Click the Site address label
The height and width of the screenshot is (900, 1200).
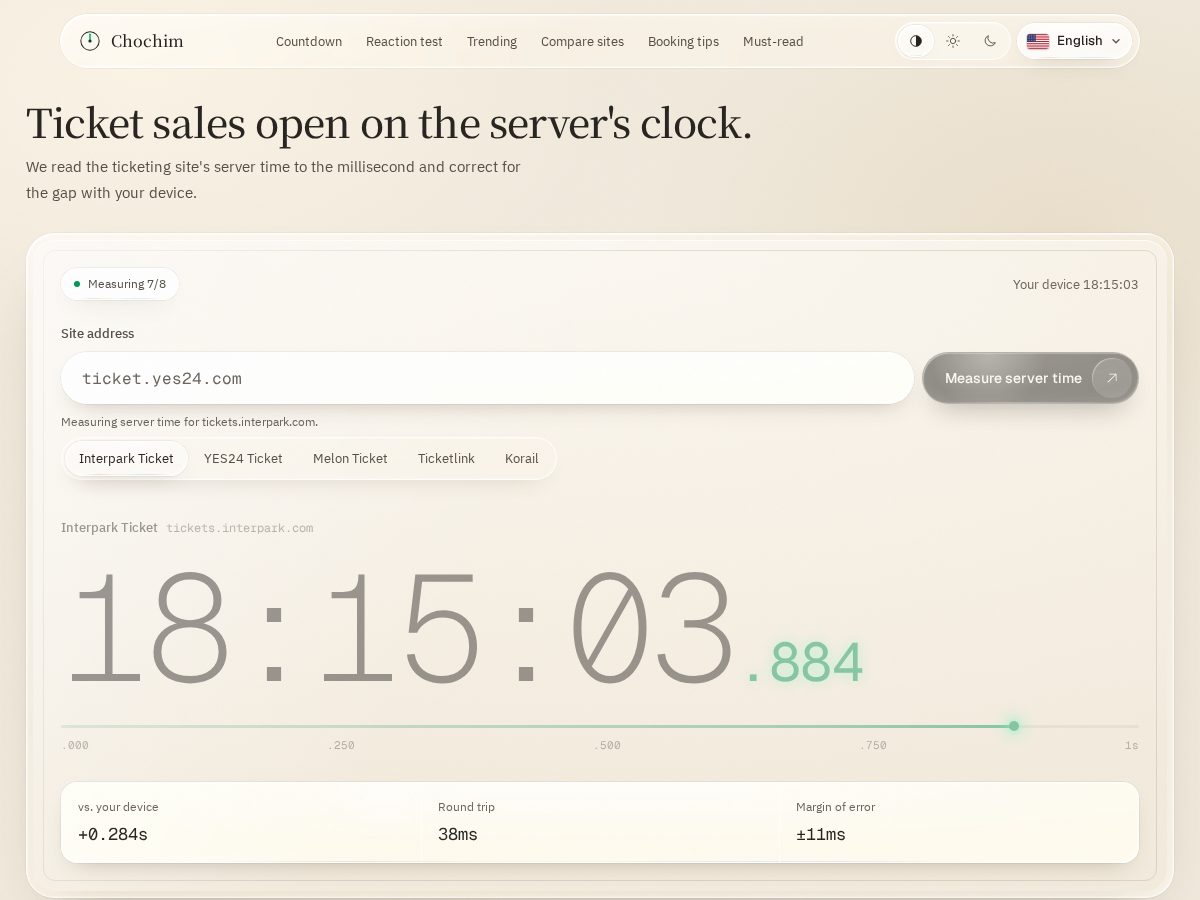[x=97, y=334]
